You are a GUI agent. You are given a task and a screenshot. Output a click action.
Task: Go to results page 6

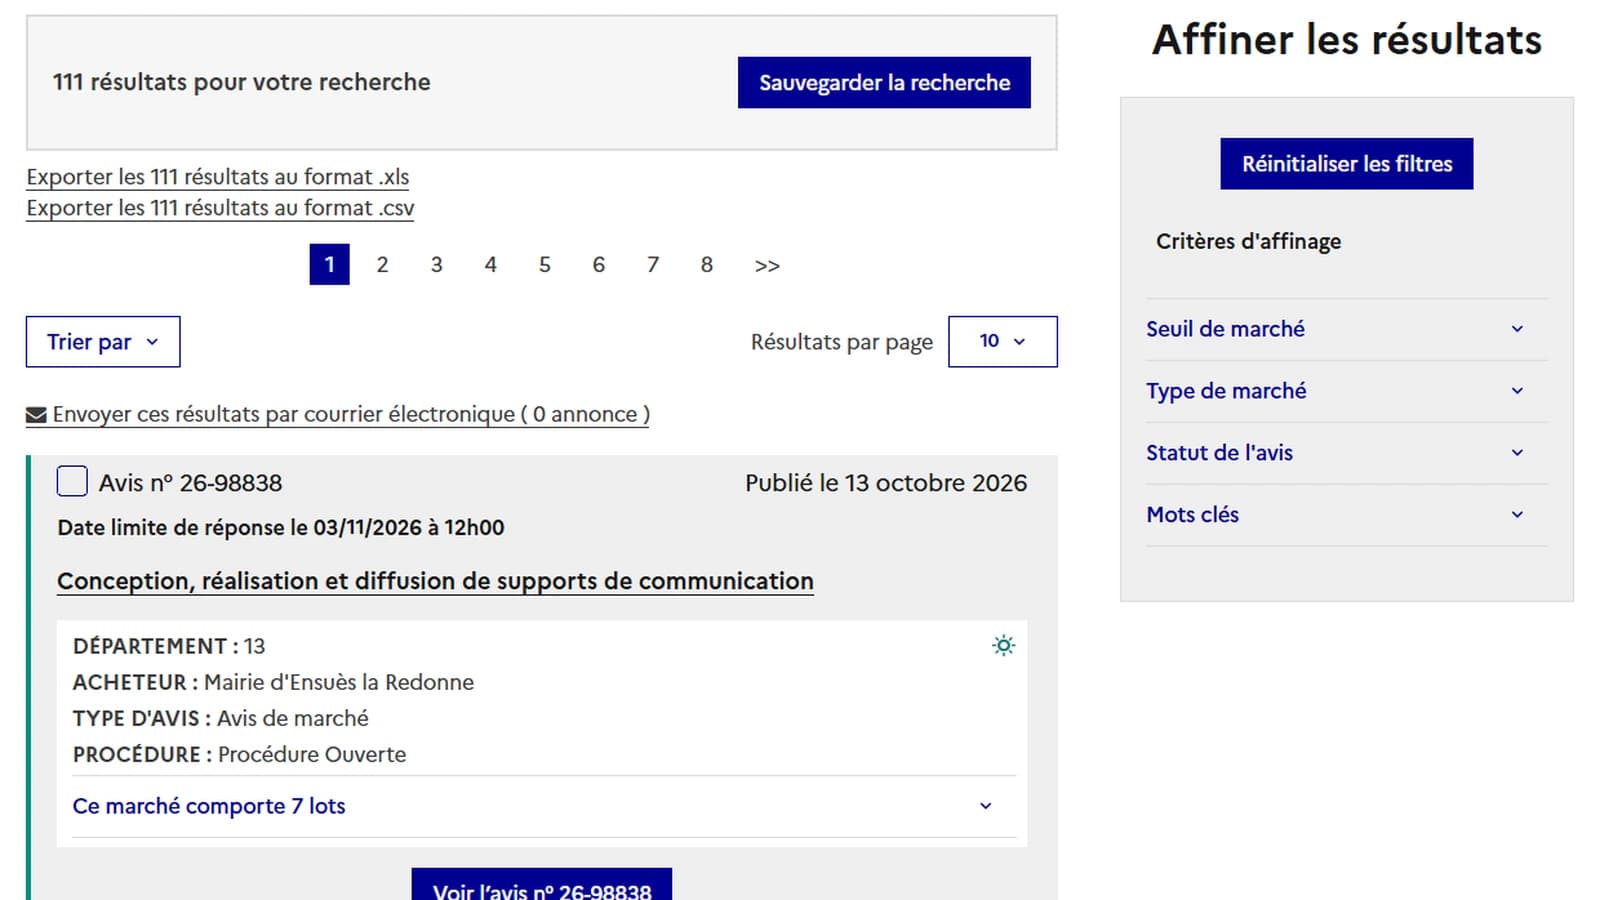pos(598,265)
